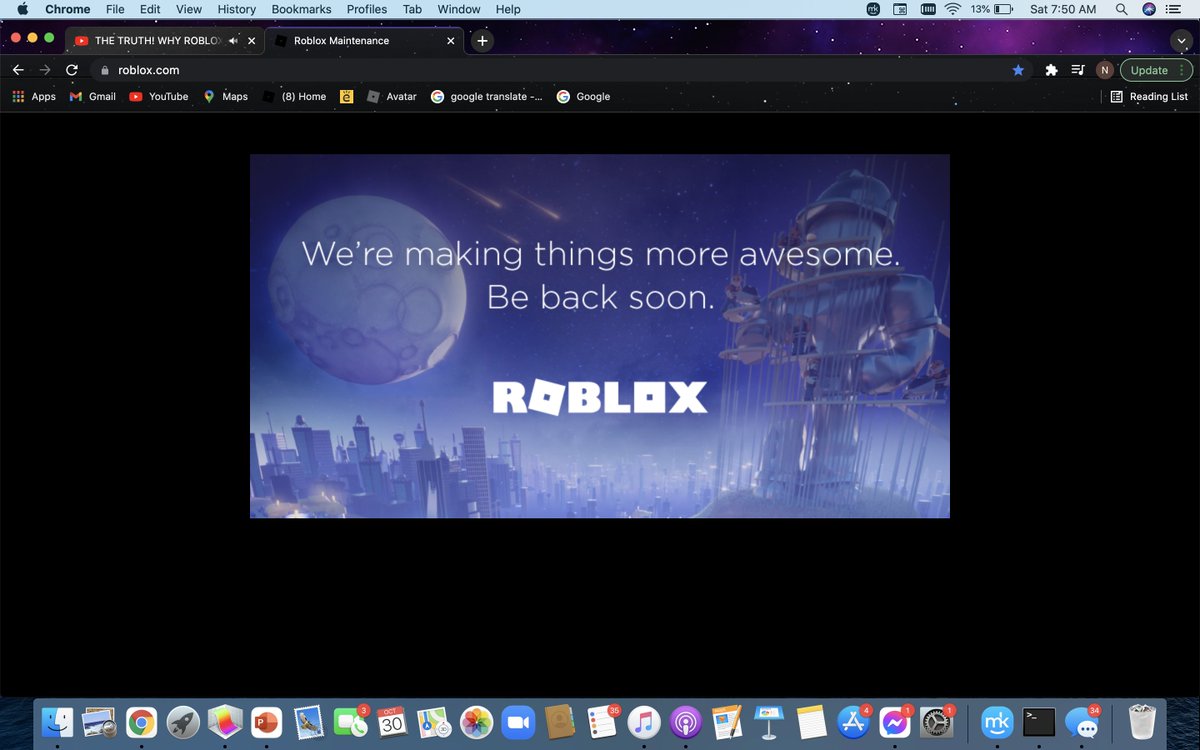Open the Help menu
Screen dimensions: 1200x750
[508, 9]
